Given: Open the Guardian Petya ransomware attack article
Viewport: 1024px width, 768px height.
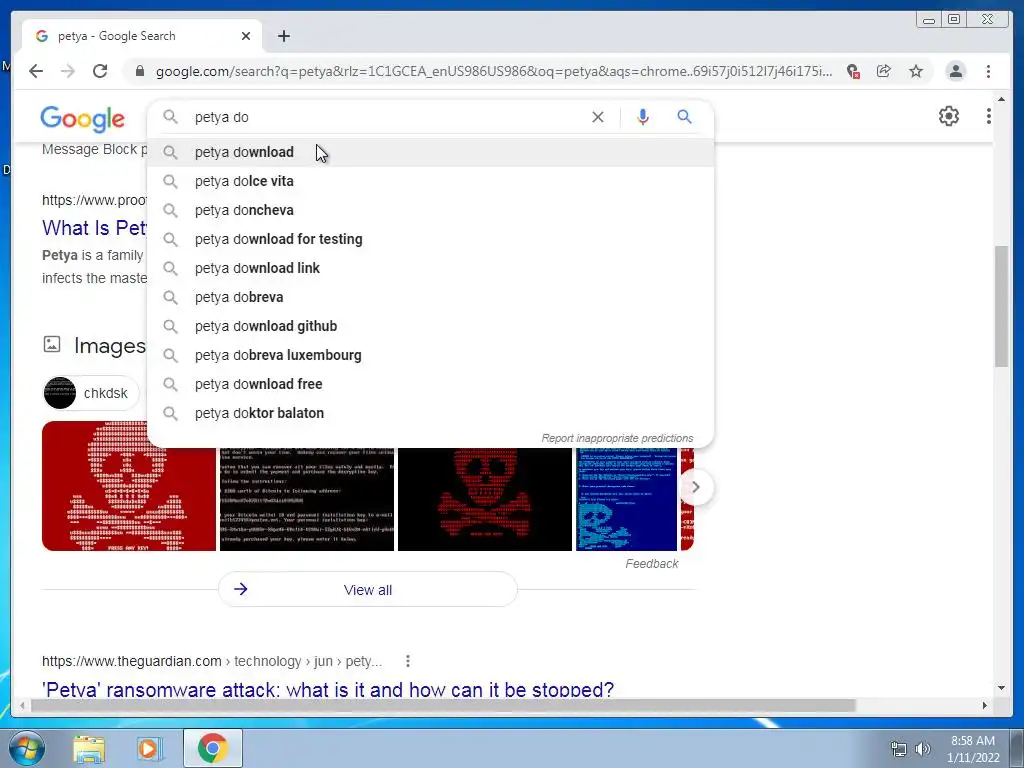Looking at the screenshot, I should 328,689.
